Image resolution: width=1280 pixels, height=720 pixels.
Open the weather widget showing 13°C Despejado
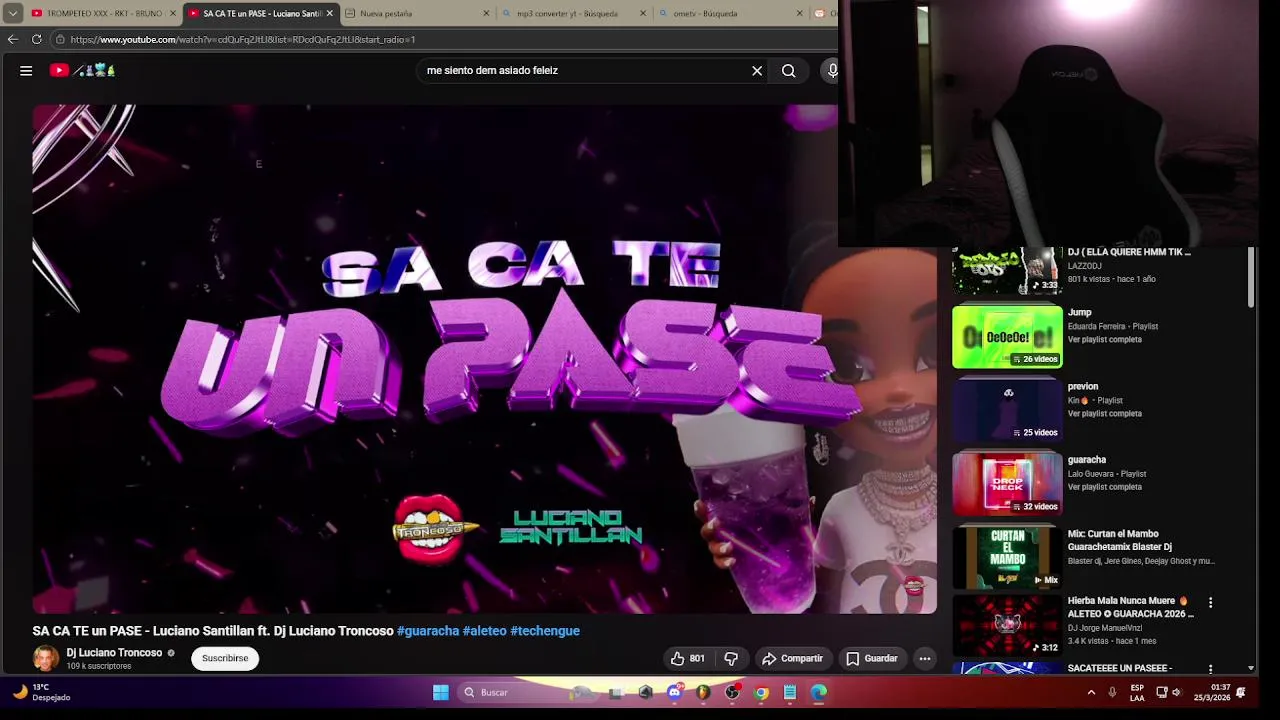[42, 692]
